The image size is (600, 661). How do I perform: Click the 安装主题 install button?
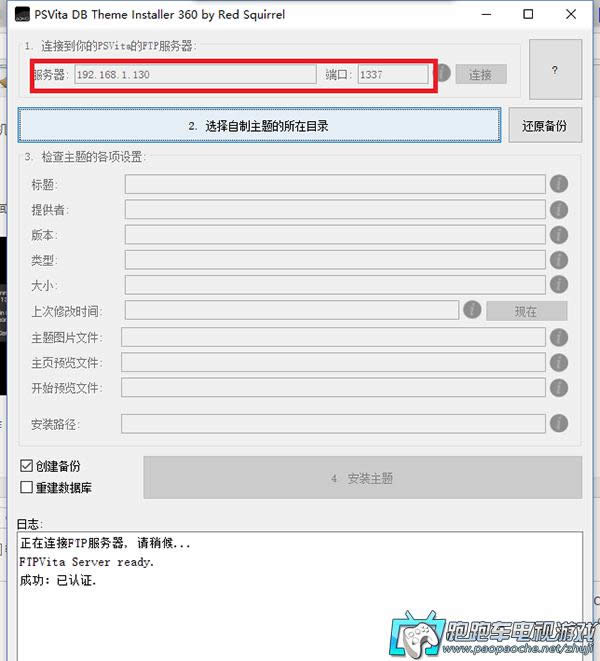coord(362,478)
